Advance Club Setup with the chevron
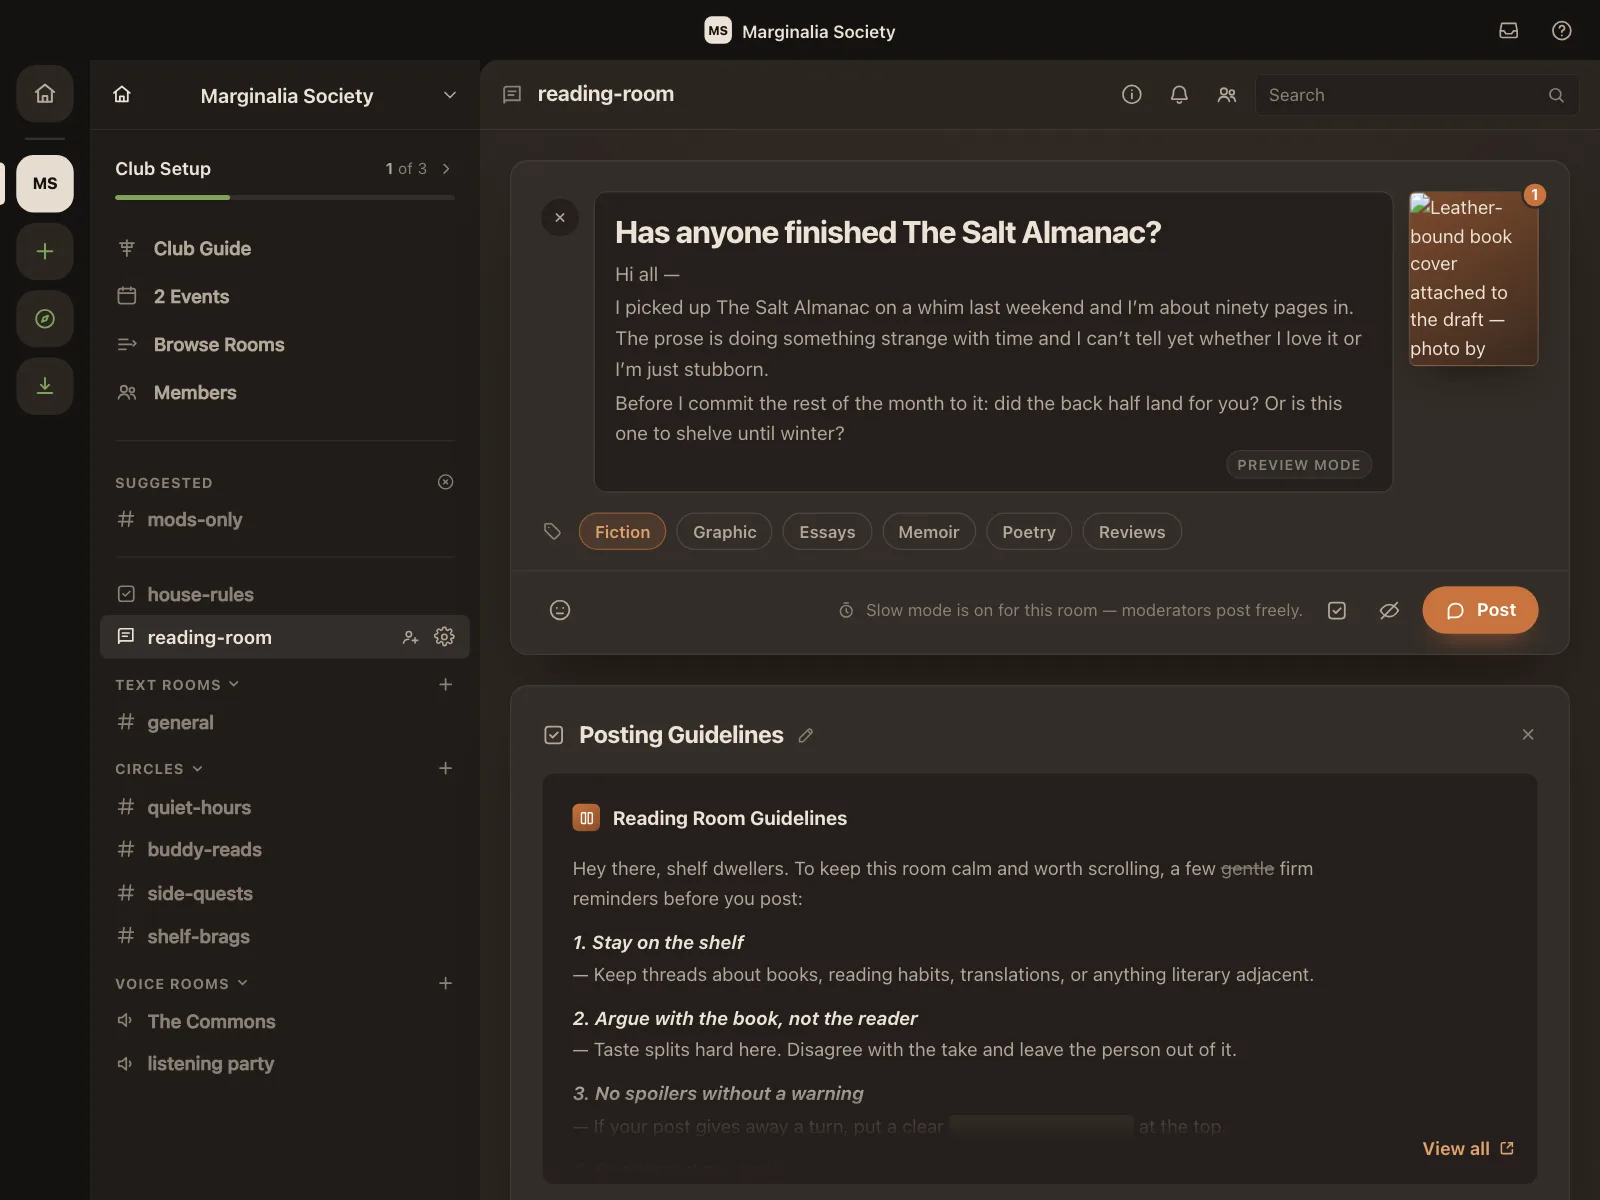This screenshot has width=1600, height=1200. click(x=446, y=169)
